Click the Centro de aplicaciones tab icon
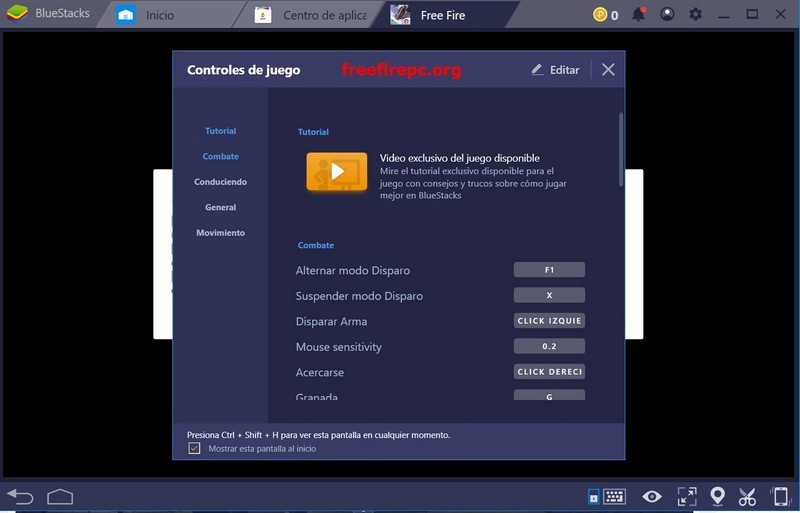Screen dimensions: 800x513 263,15
